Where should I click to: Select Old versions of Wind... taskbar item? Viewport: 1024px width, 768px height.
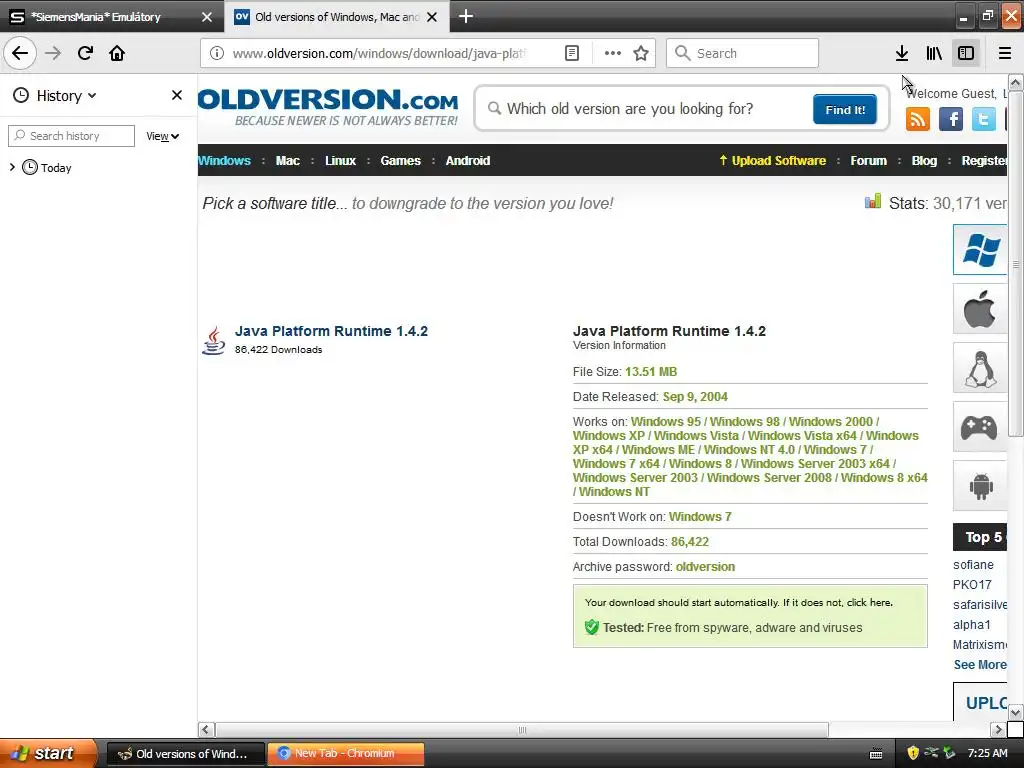click(x=185, y=754)
